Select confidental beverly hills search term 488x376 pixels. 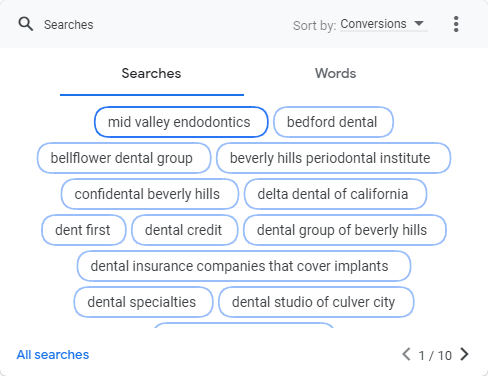pos(150,194)
